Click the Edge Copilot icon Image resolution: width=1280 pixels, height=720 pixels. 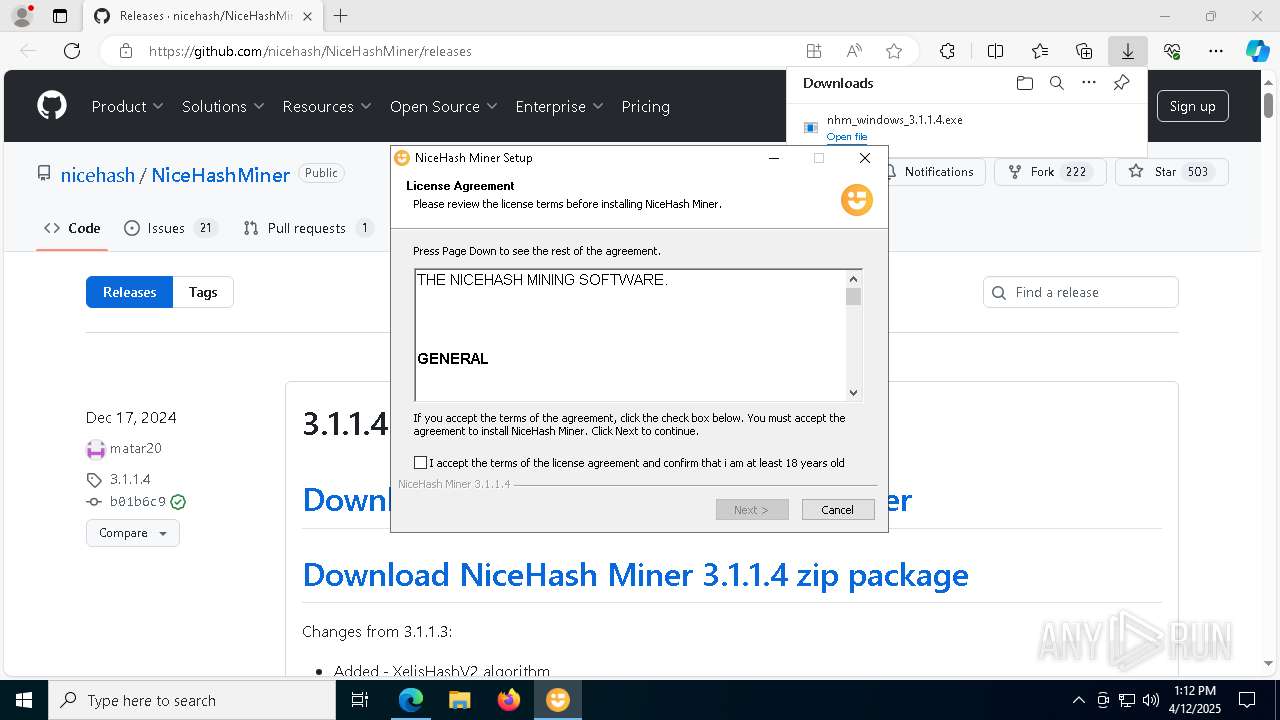click(1256, 51)
